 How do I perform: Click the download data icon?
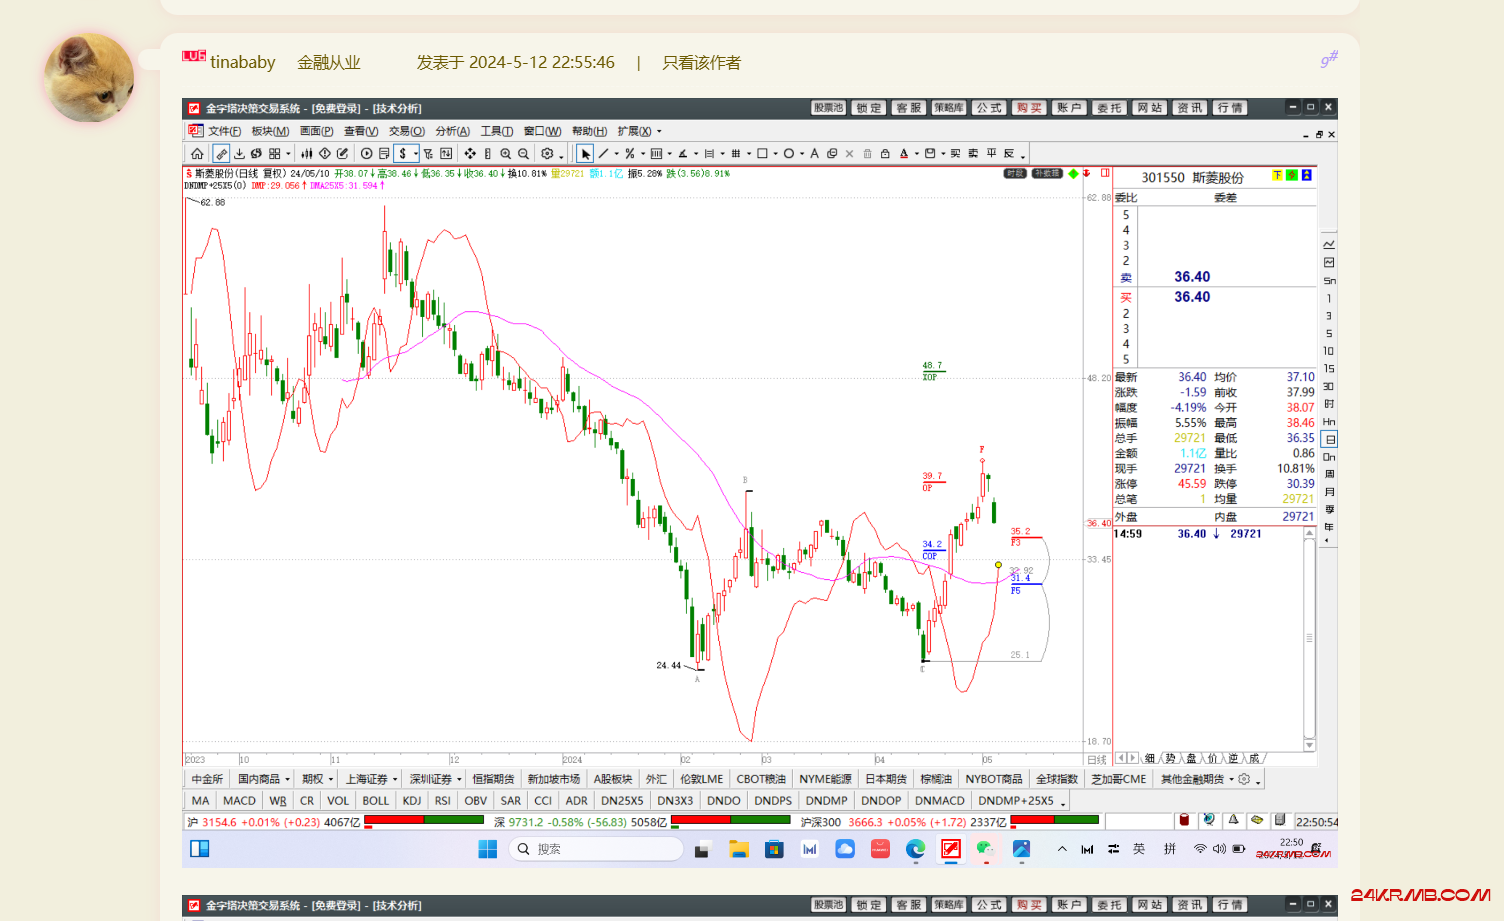[x=240, y=154]
